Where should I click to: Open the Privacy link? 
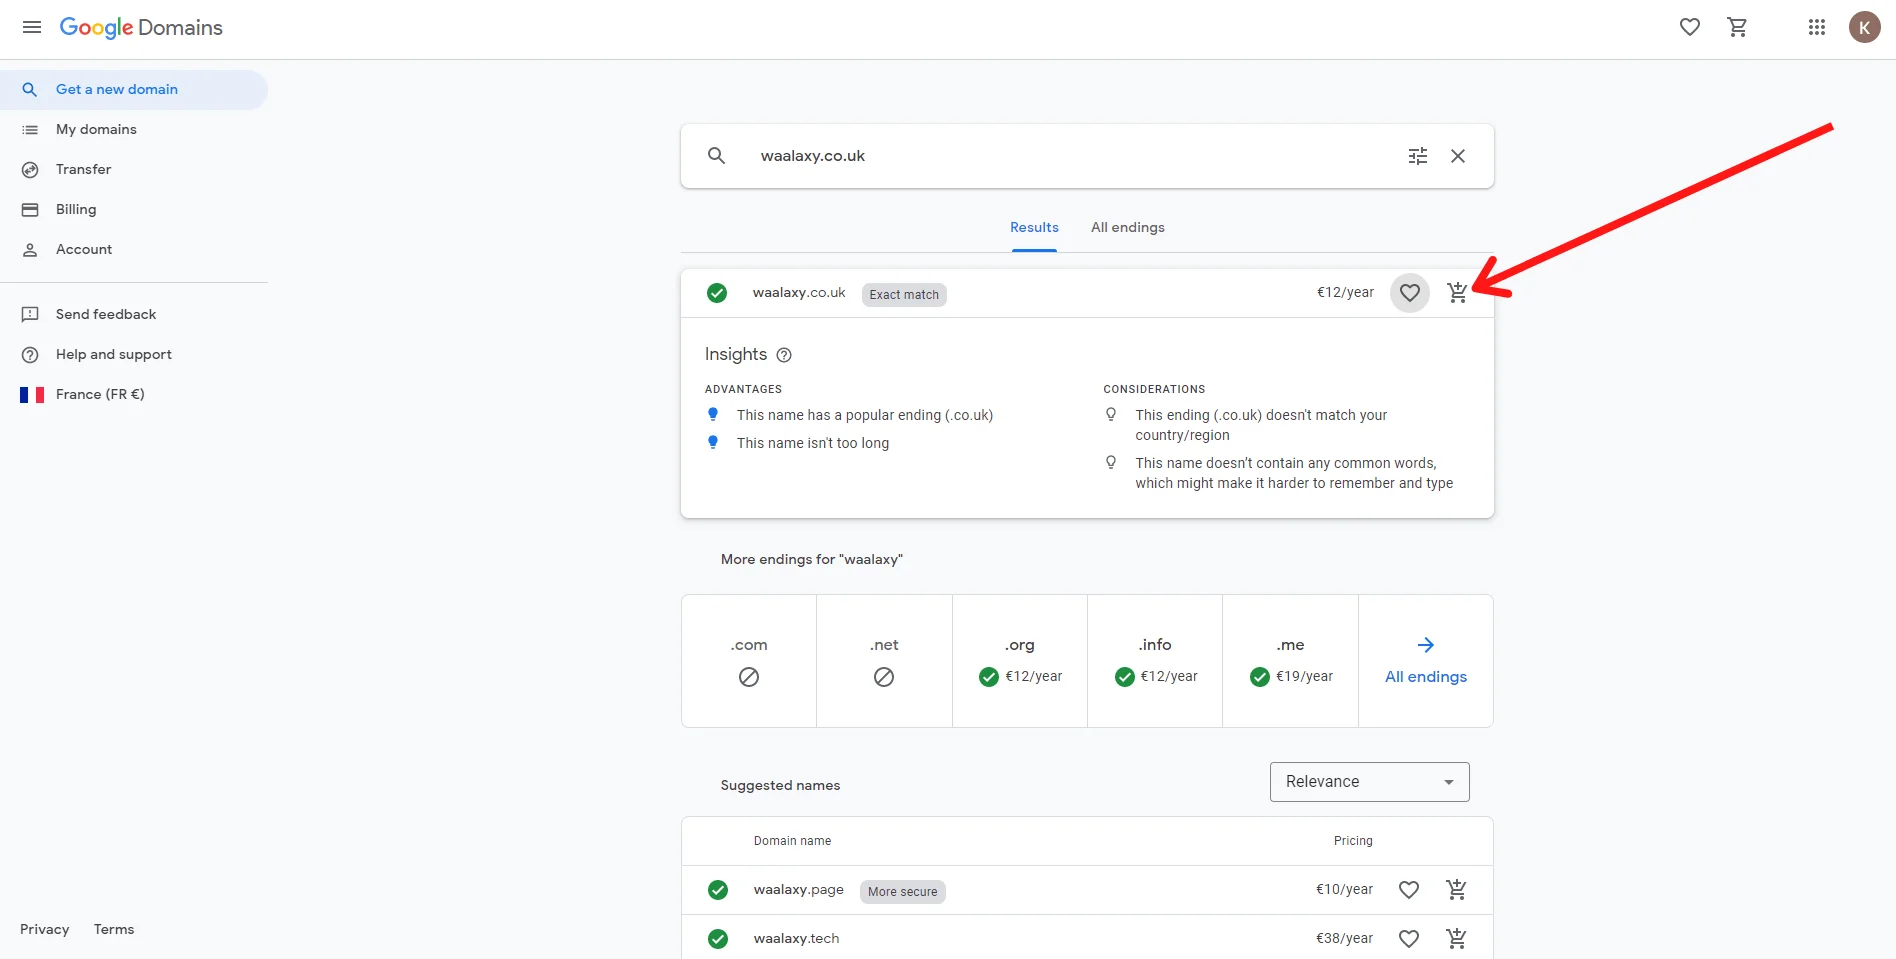pos(45,929)
